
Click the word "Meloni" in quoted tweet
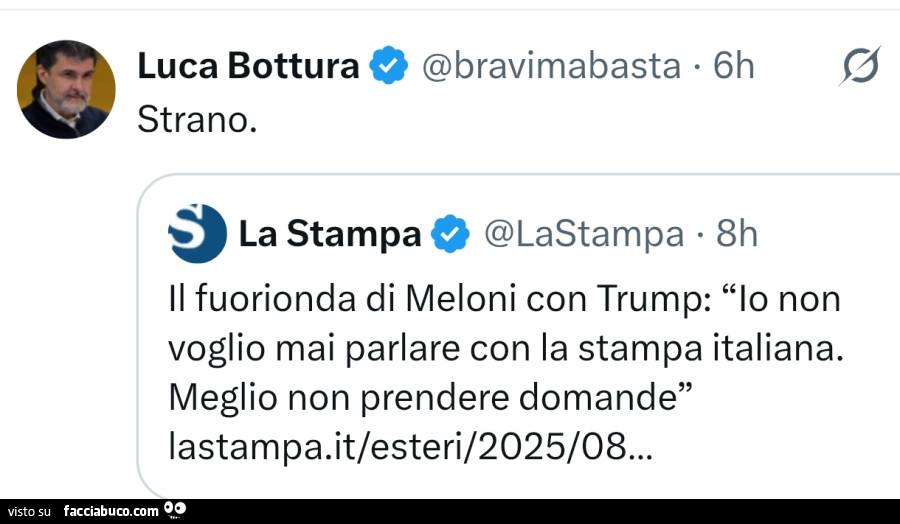pyautogui.click(x=461, y=298)
